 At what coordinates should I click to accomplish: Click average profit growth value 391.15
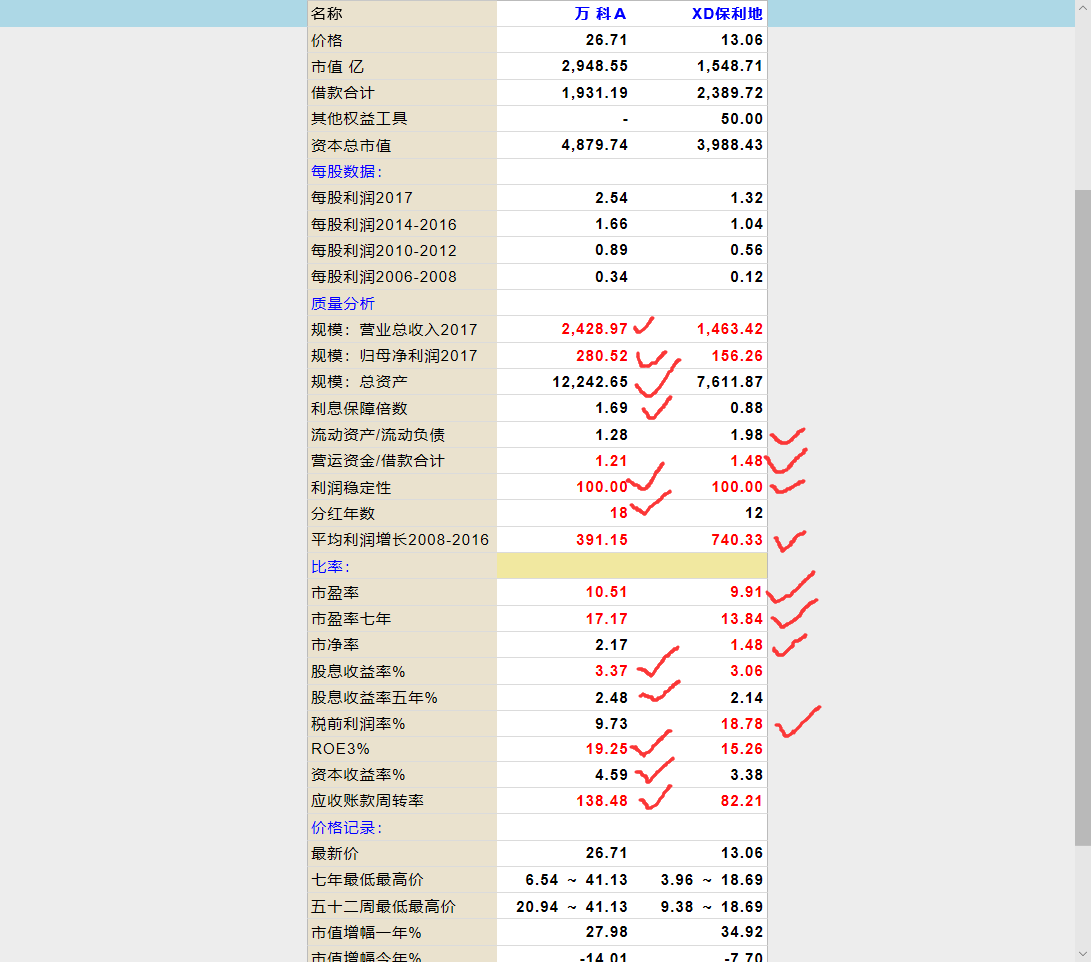(602, 540)
